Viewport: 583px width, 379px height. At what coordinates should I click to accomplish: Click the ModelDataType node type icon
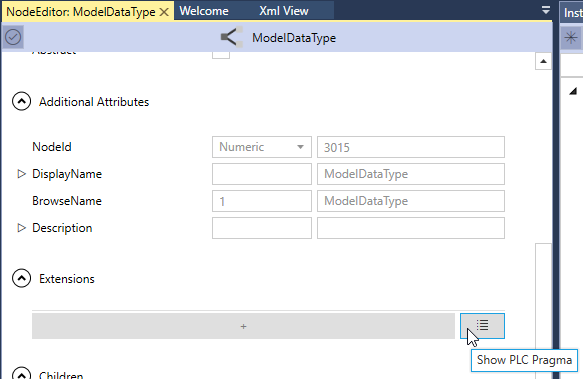[231, 37]
